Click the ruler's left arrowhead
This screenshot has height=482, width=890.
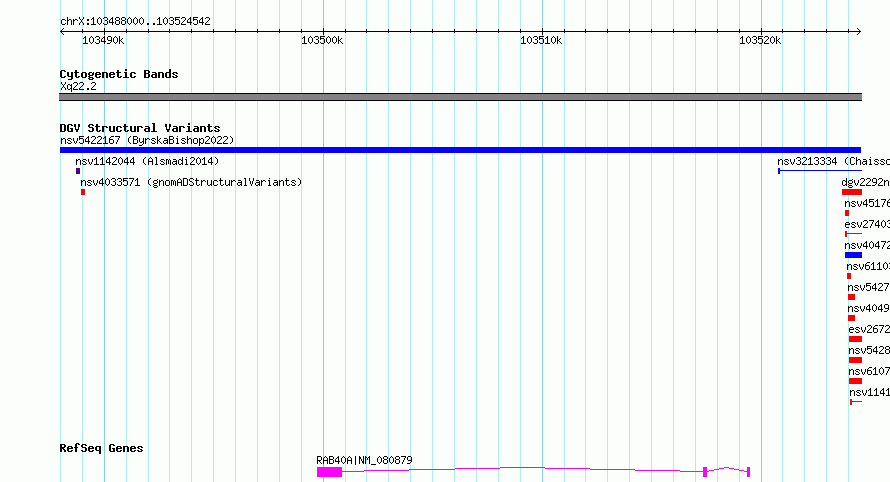pos(62,32)
